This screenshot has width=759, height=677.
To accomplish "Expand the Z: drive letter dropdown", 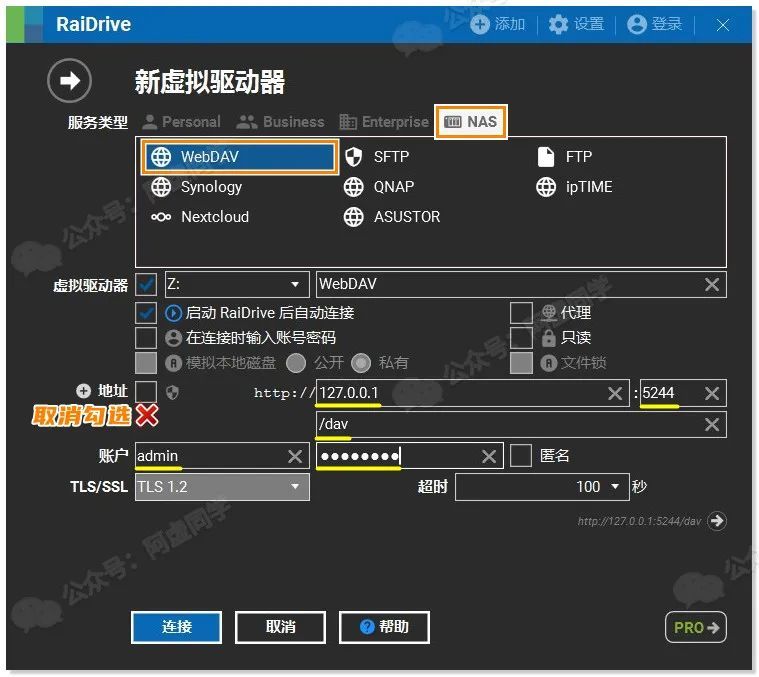I will 237,284.
